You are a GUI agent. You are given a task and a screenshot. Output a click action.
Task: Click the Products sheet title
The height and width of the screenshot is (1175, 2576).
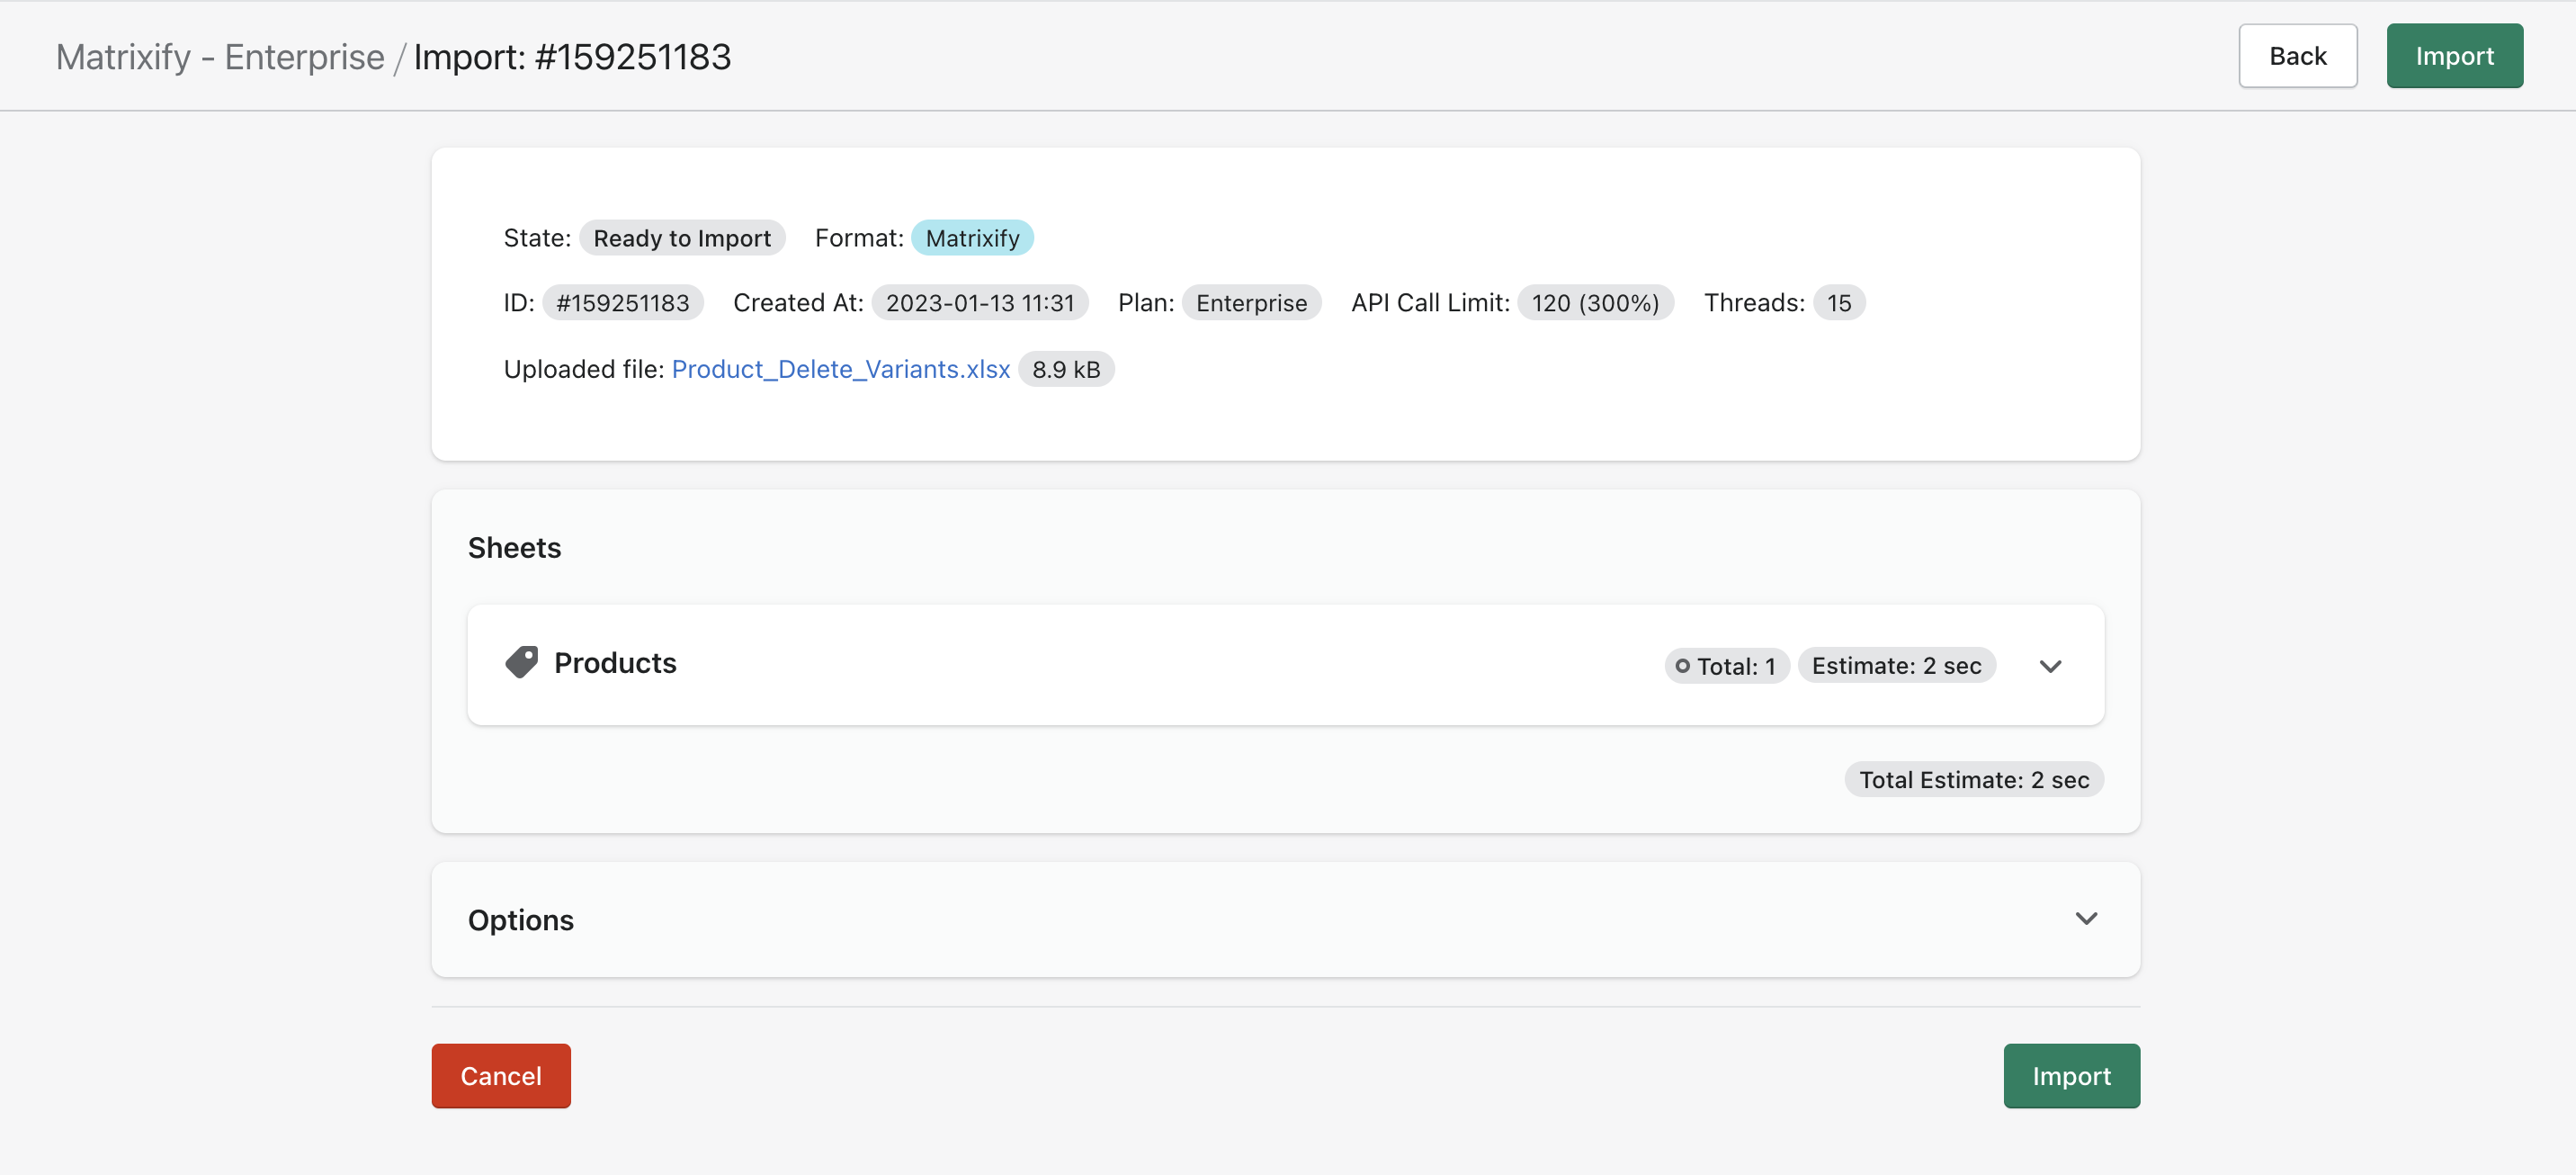615,663
